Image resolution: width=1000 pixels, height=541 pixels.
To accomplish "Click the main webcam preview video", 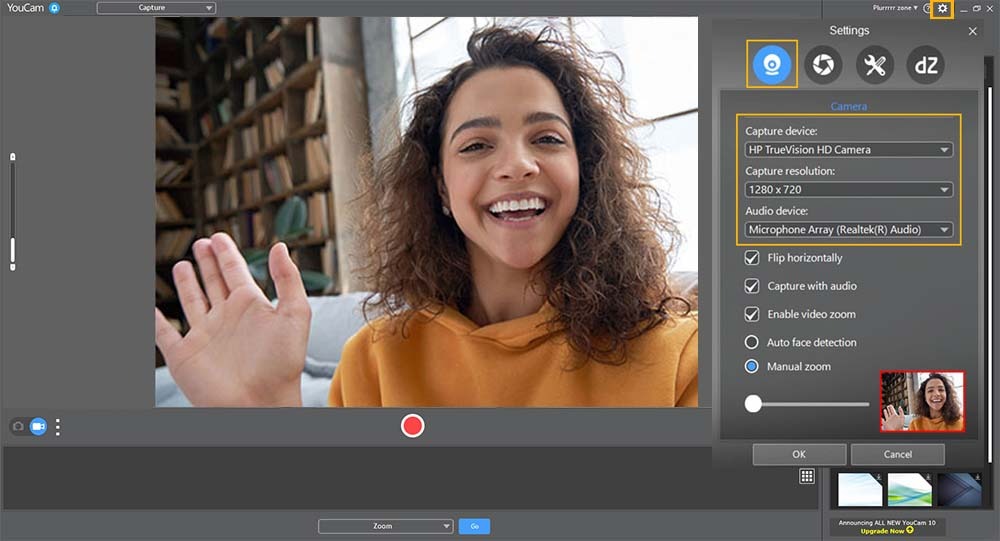I will click(427, 212).
